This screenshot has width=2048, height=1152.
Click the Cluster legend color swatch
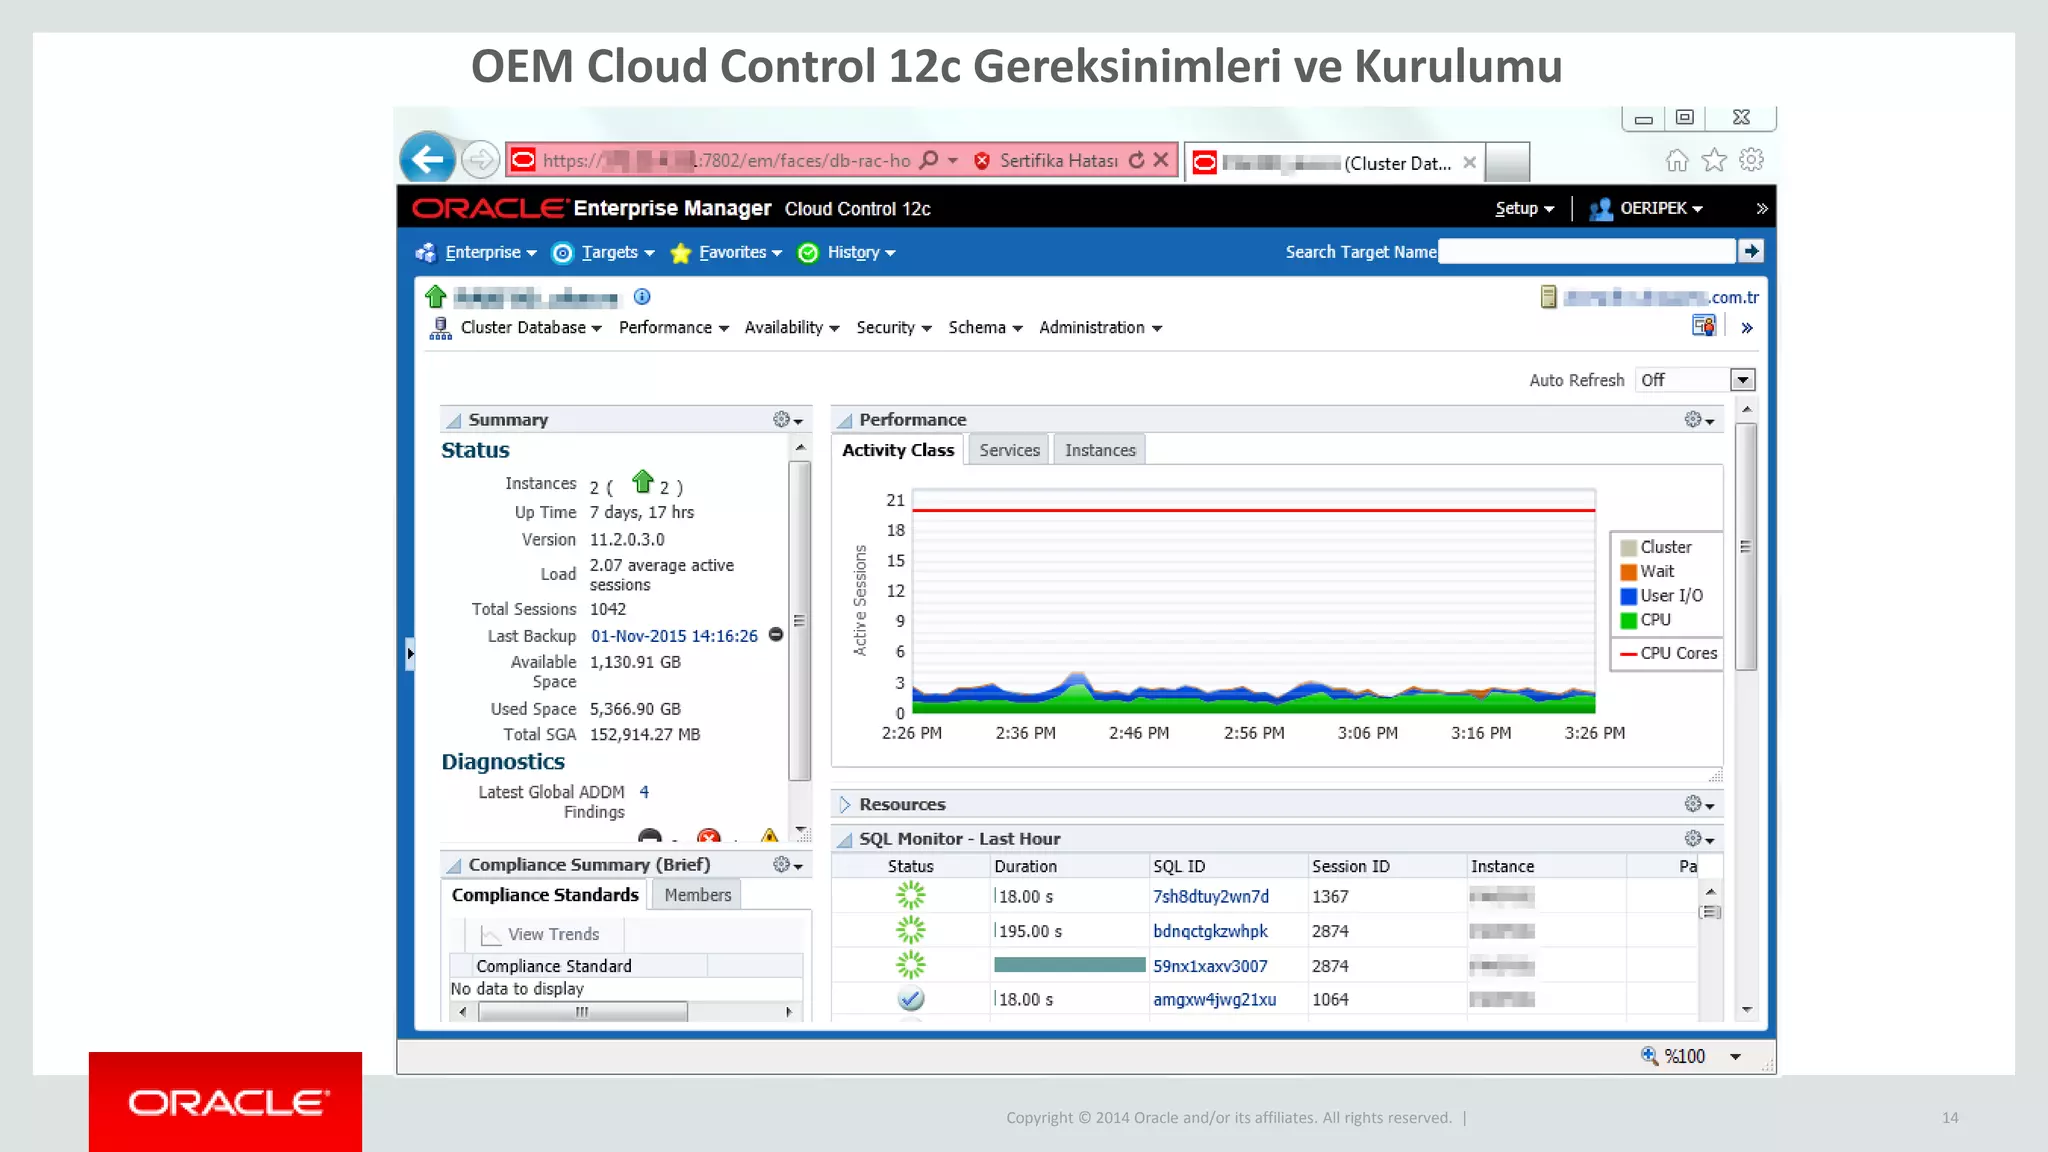[x=1628, y=548]
